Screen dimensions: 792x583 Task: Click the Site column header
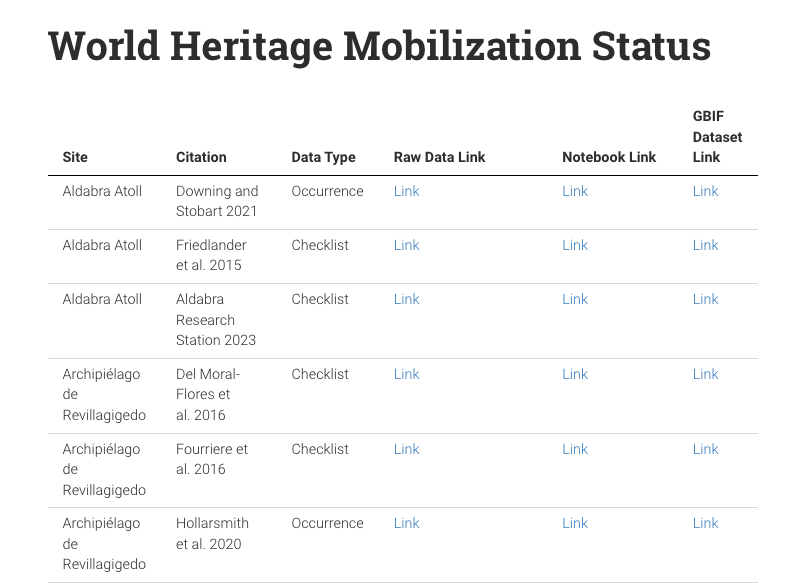pyautogui.click(x=75, y=157)
